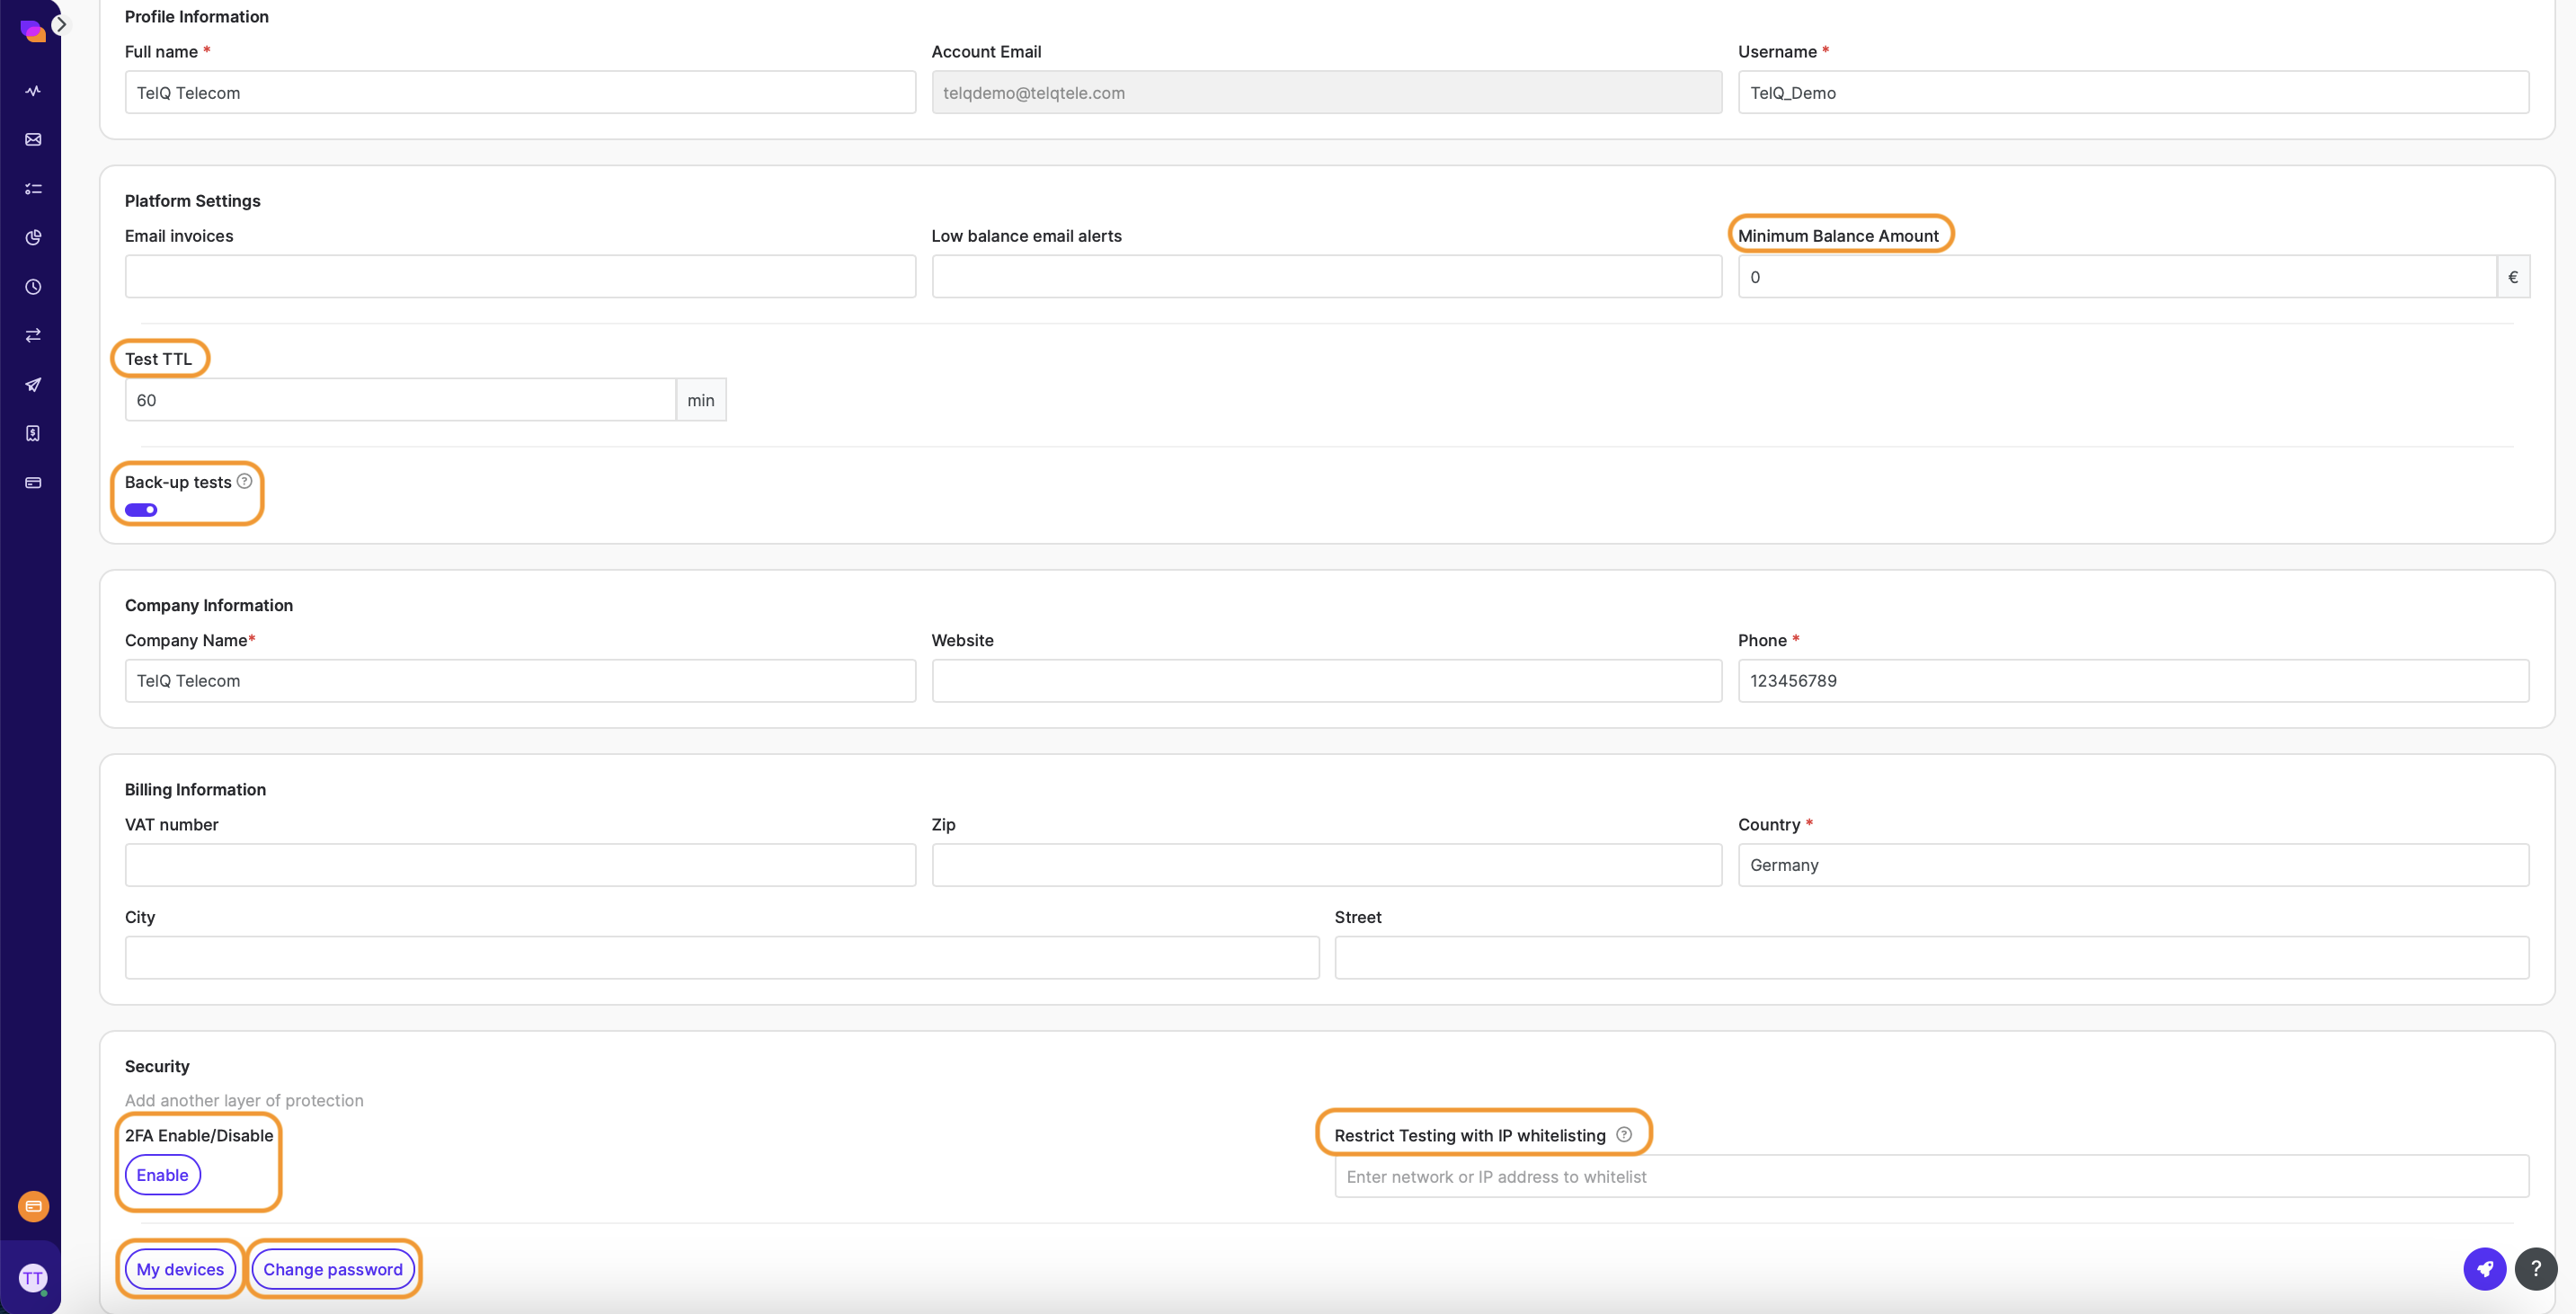Click the Back-up tests help tooltip icon
Screen dimensions: 2576x1314
(x=244, y=481)
